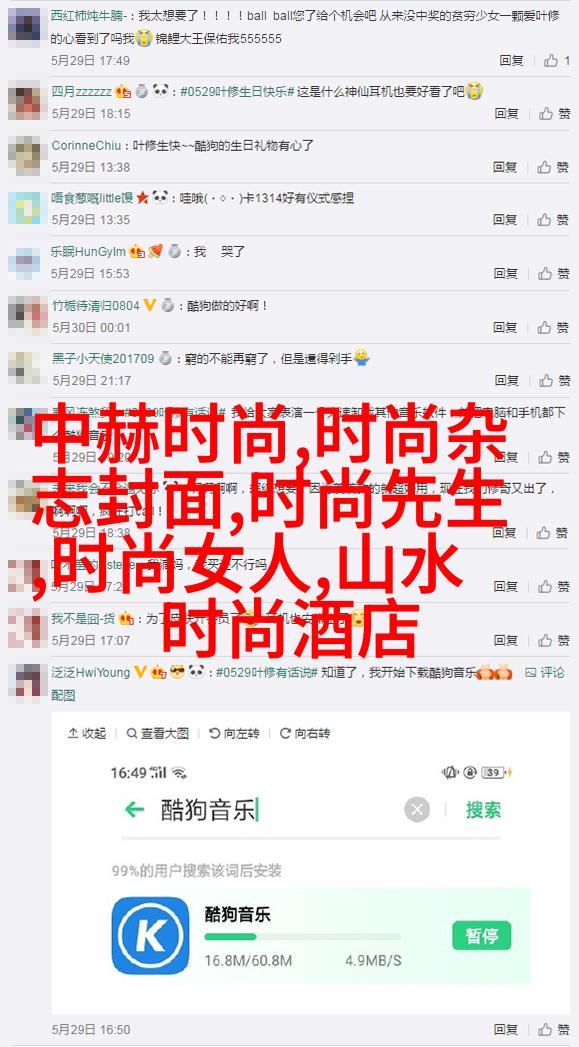
Task: Click the green 暂停 pause button
Action: [x=481, y=935]
